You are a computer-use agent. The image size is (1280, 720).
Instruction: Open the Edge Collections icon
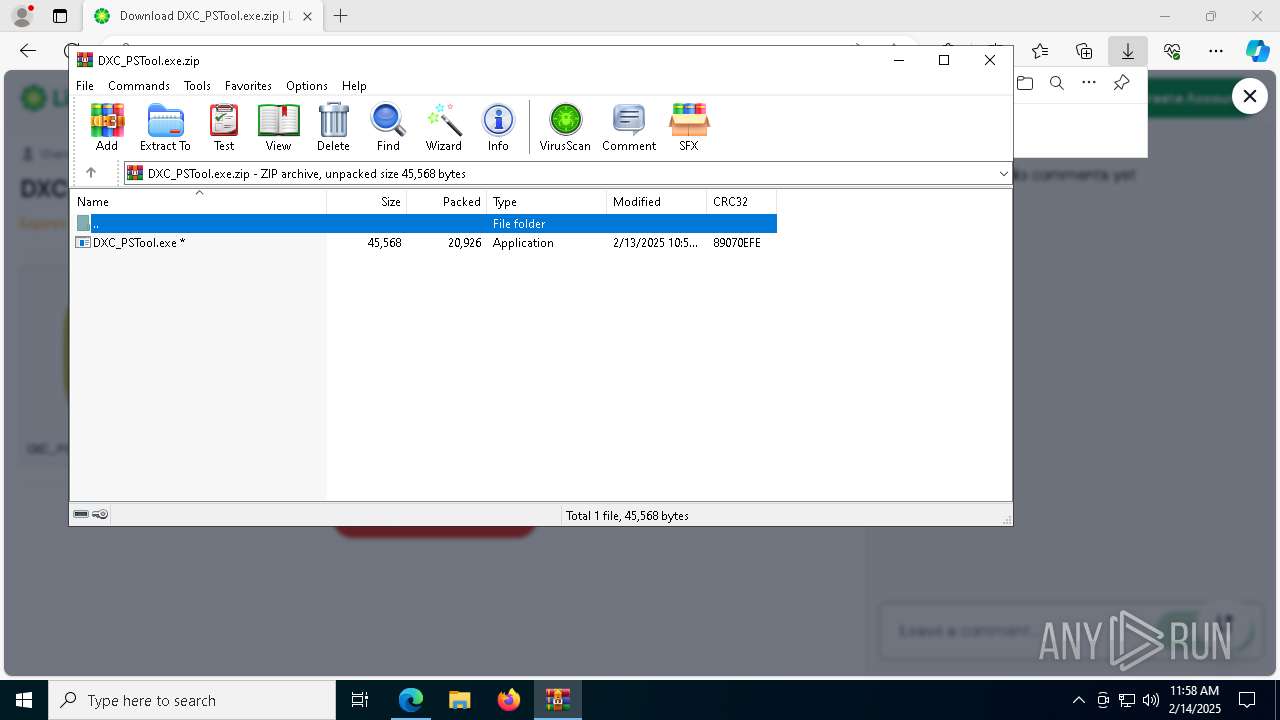click(x=1084, y=51)
